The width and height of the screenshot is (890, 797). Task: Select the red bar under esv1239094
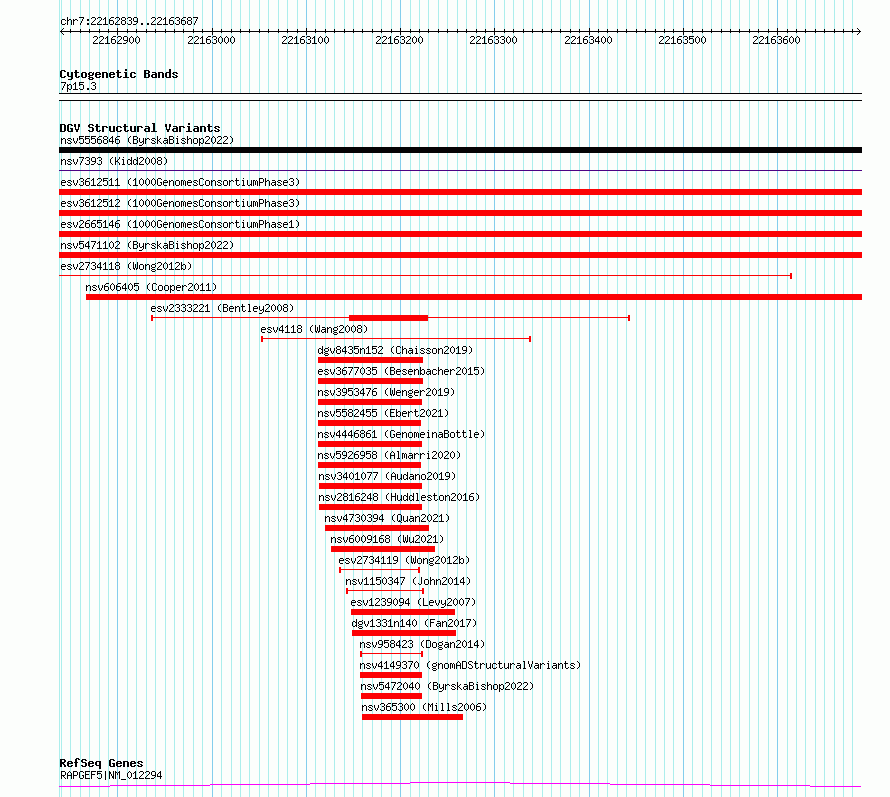coord(403,613)
